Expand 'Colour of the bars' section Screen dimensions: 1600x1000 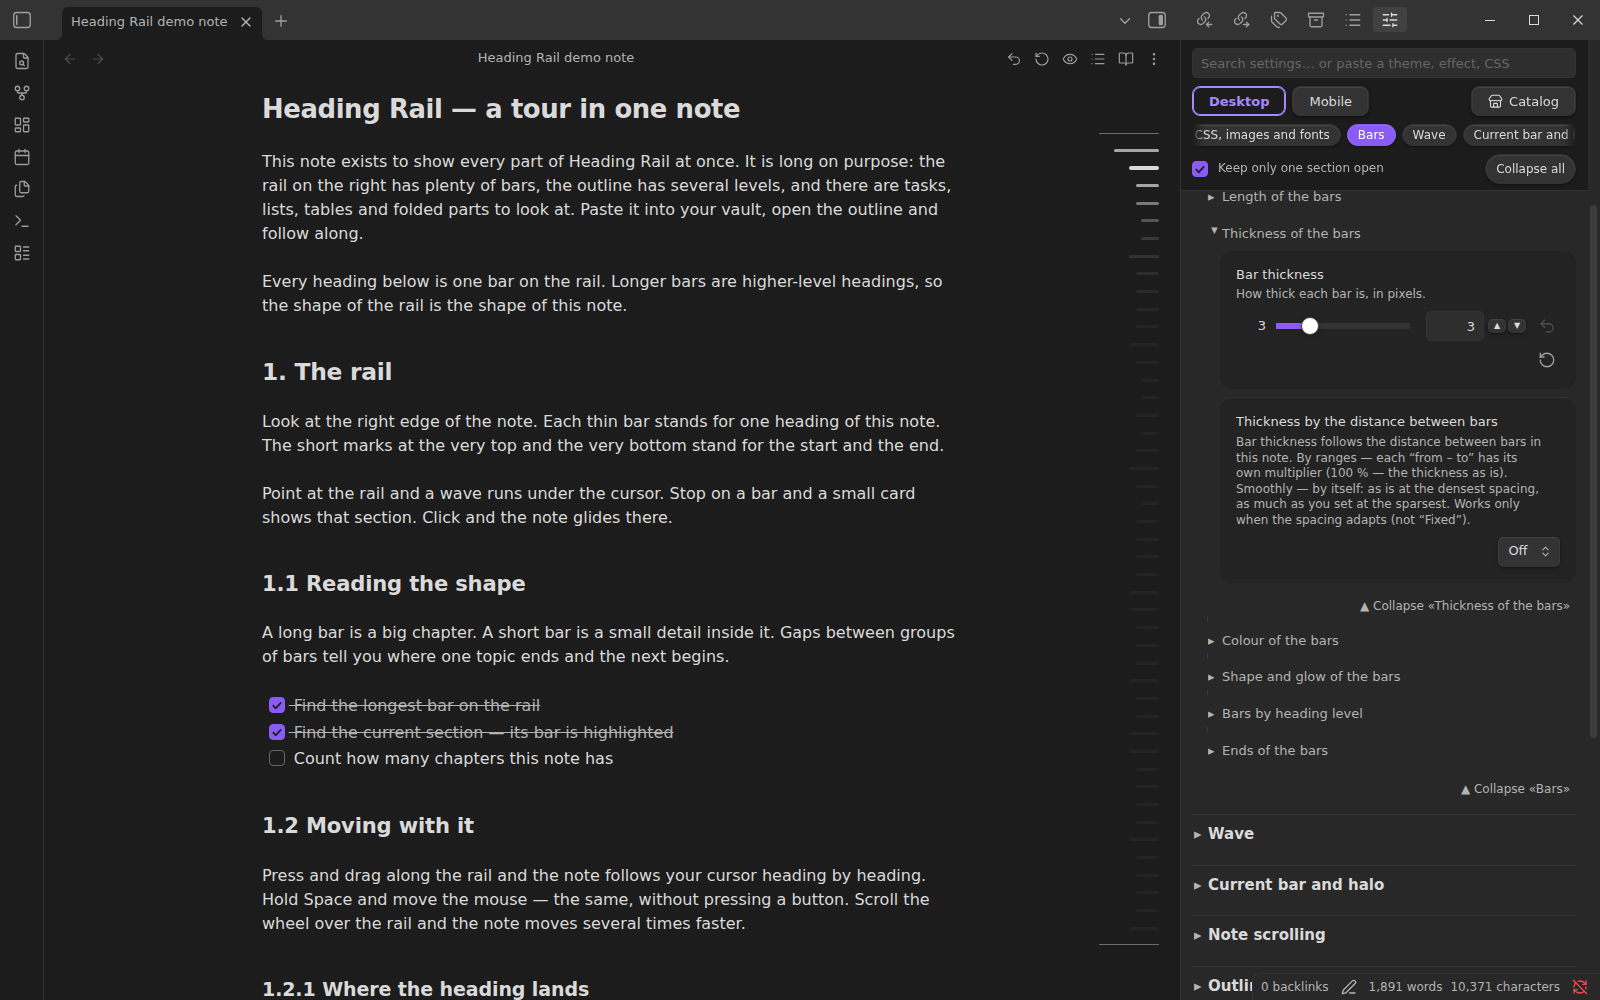1279,641
